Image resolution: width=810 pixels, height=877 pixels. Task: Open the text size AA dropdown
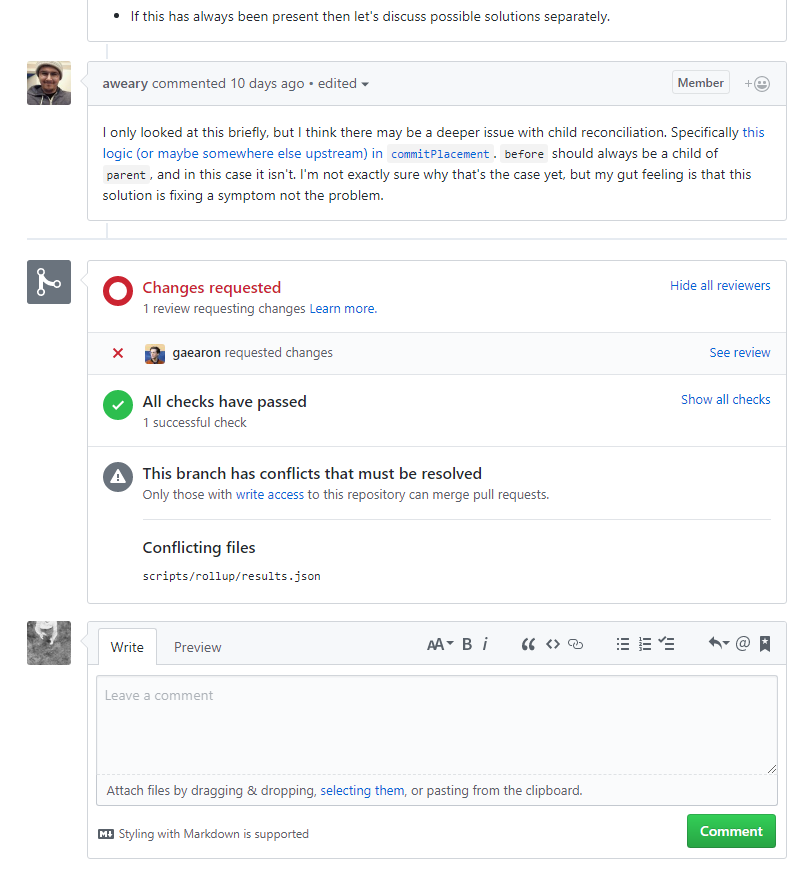point(439,644)
